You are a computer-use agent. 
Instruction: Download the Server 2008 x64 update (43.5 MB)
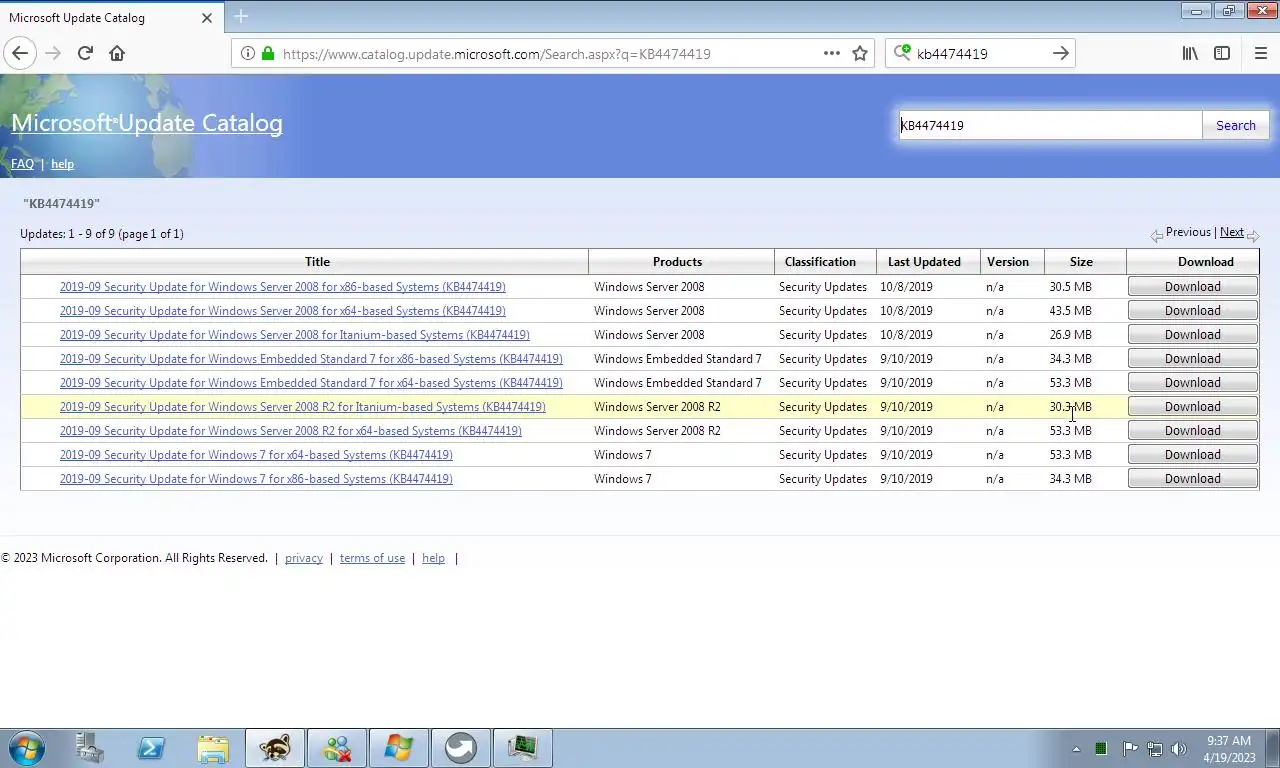click(x=1192, y=311)
